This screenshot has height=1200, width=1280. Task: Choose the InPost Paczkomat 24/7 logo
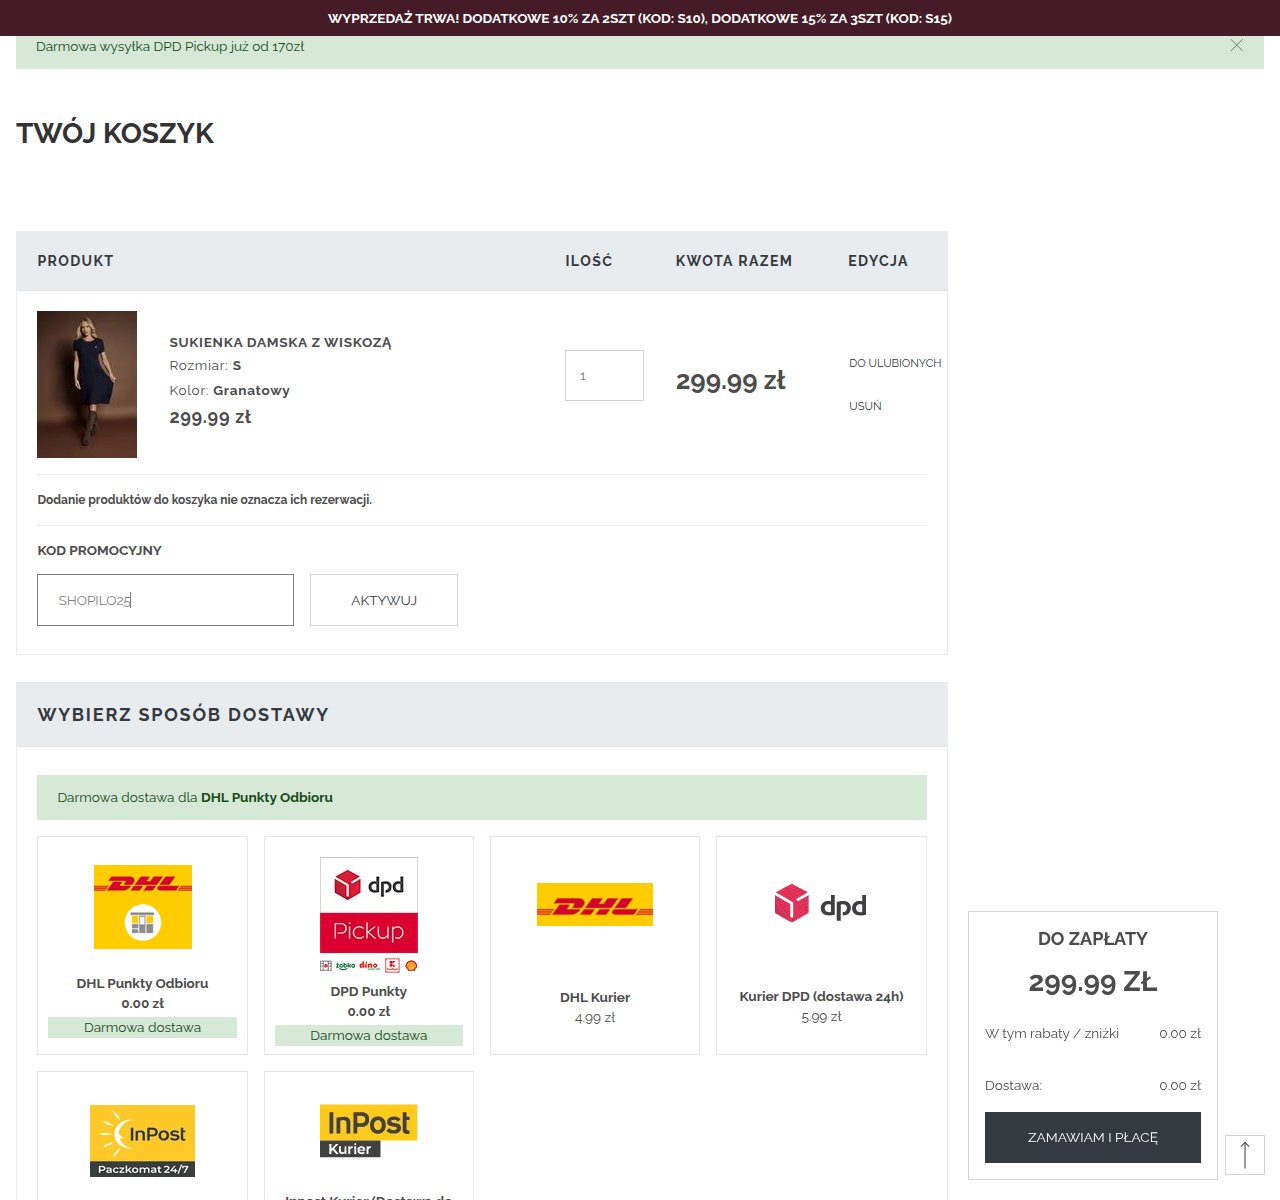(143, 1141)
